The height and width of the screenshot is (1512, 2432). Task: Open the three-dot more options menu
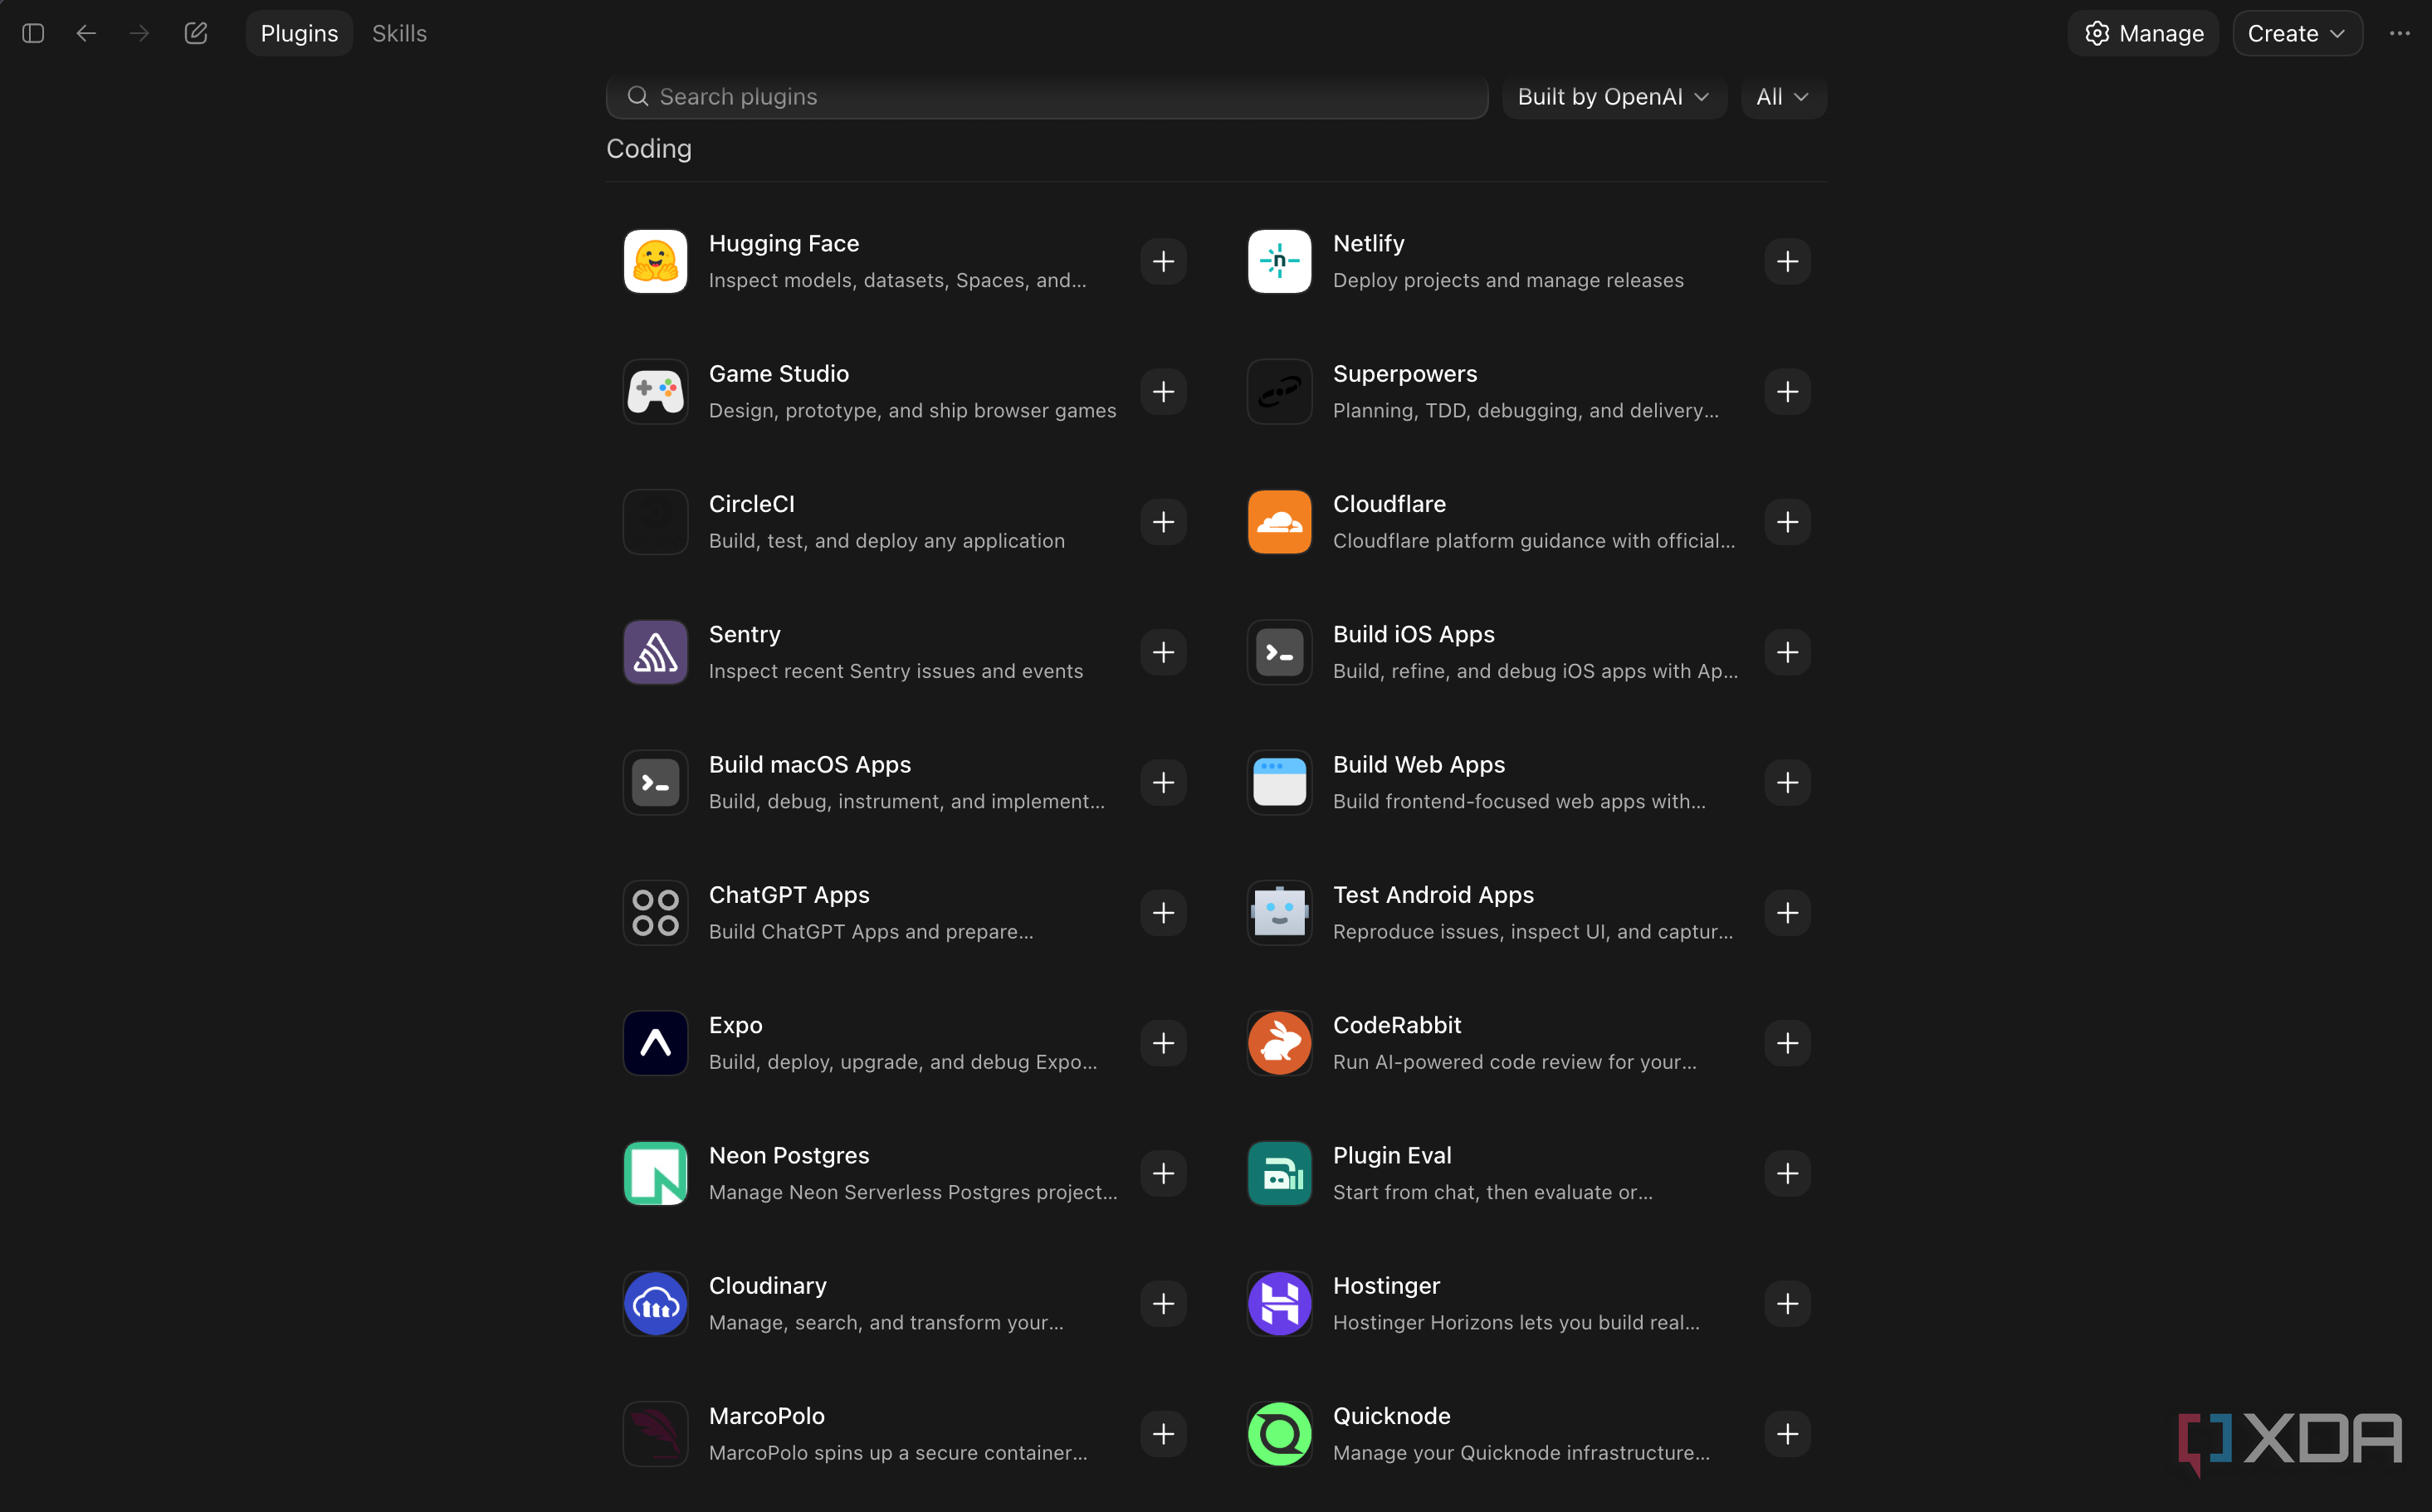click(x=2399, y=33)
